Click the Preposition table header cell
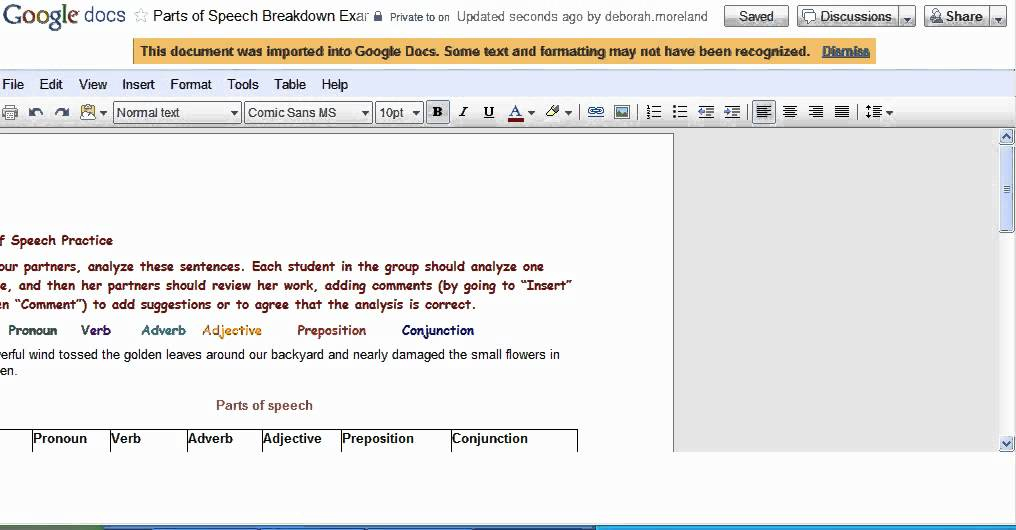This screenshot has width=1016, height=530. click(396, 440)
